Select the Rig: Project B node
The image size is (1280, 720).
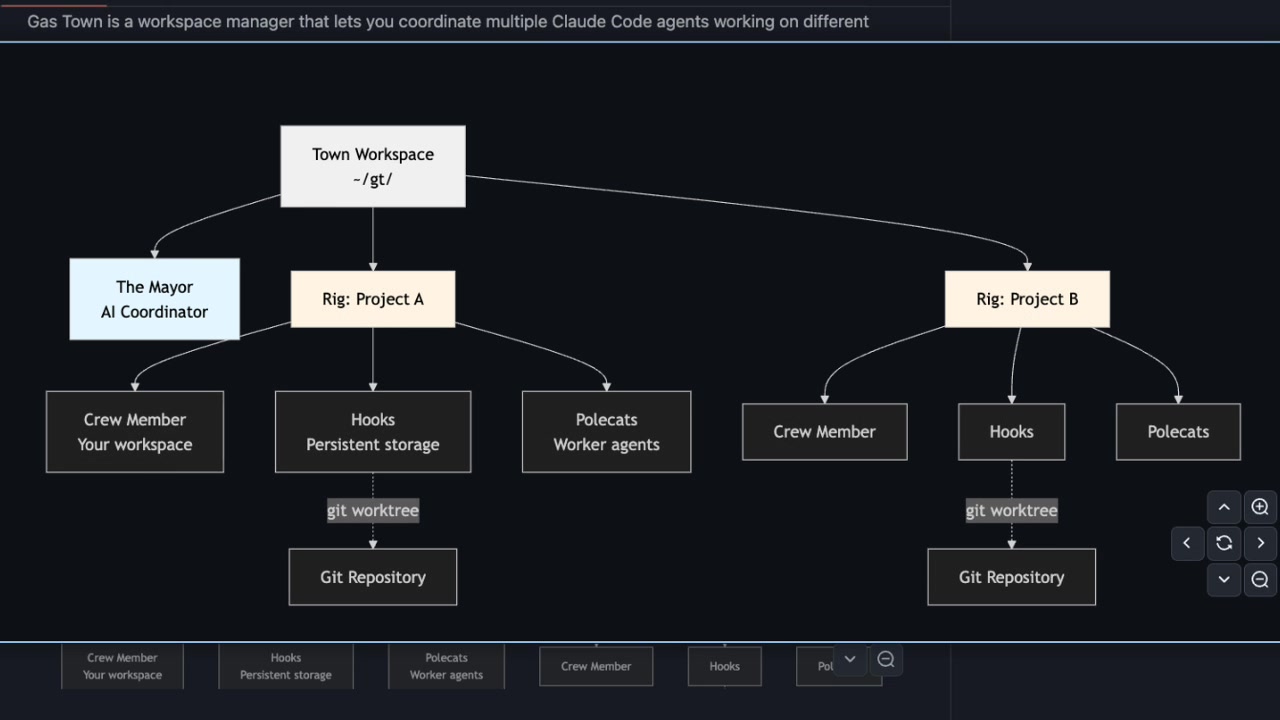click(x=1027, y=298)
